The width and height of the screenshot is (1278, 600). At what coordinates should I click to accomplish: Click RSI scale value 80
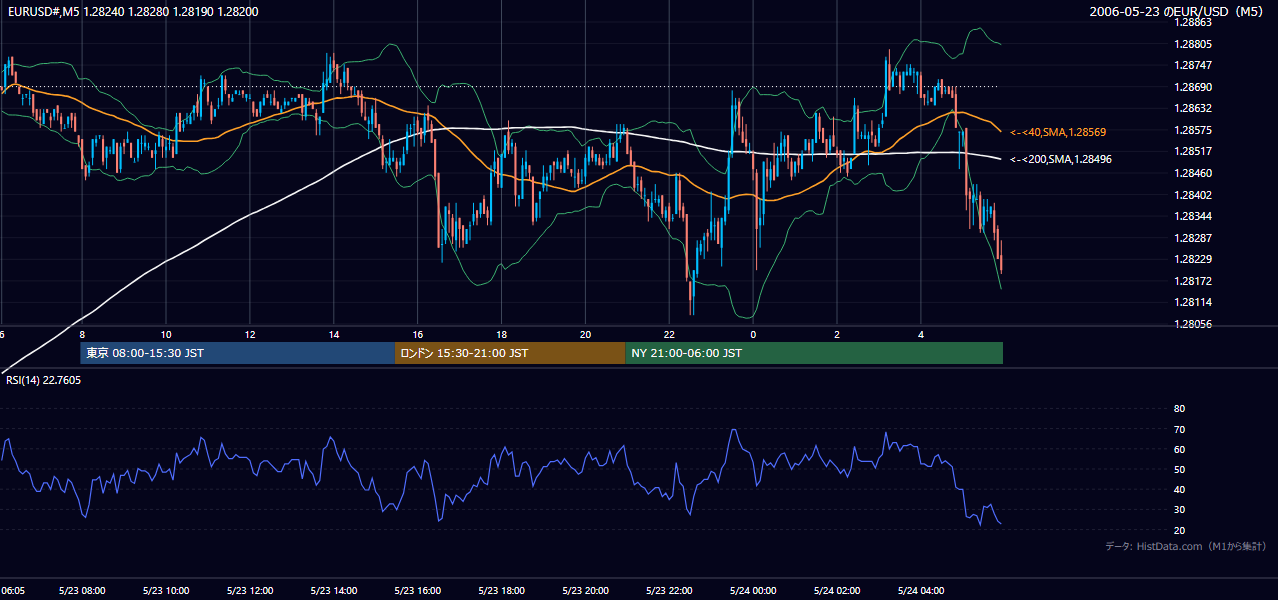[1179, 409]
